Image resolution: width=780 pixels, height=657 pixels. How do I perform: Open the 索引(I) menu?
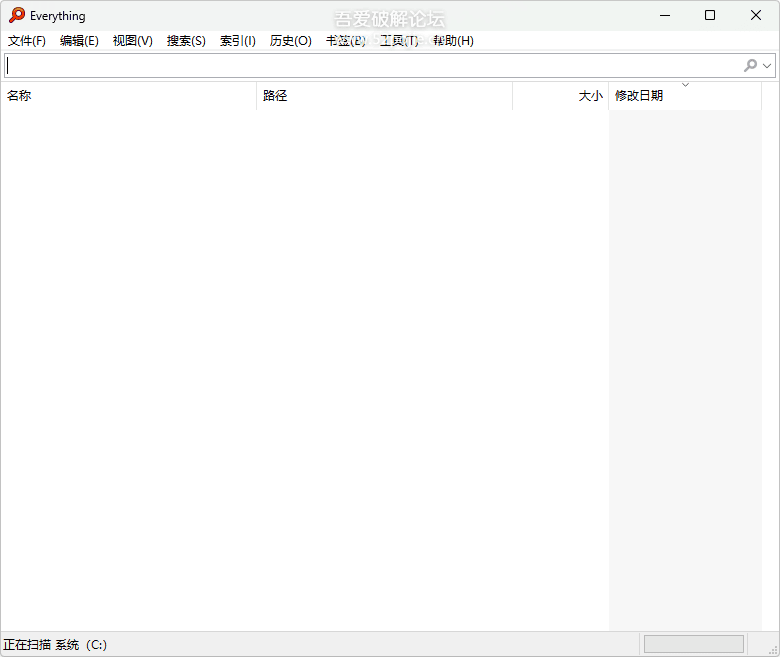click(238, 41)
